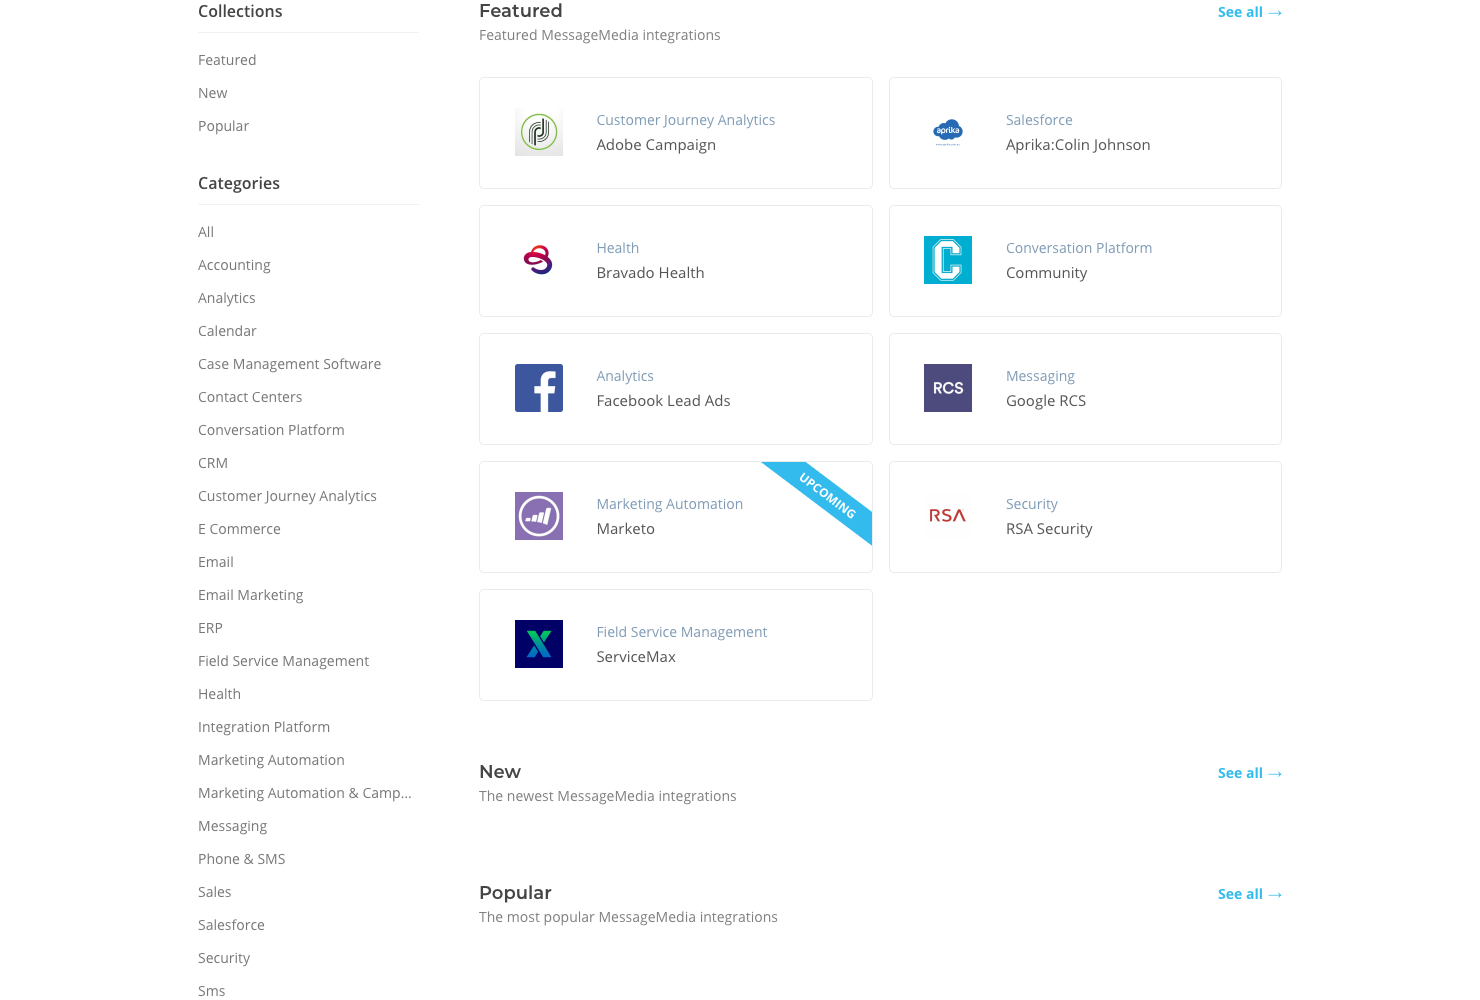Screen dimensions: 1480x1000
Task: Click Analytics label on Facebook card
Action: click(x=625, y=376)
